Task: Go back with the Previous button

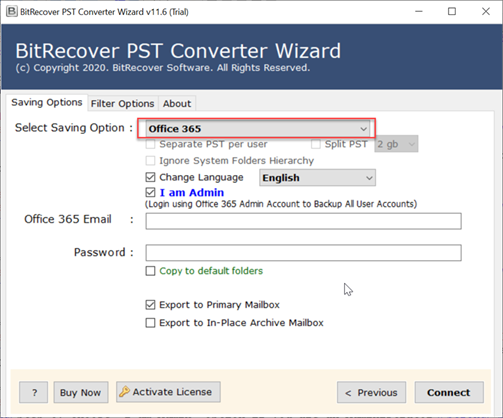Action: click(x=371, y=392)
